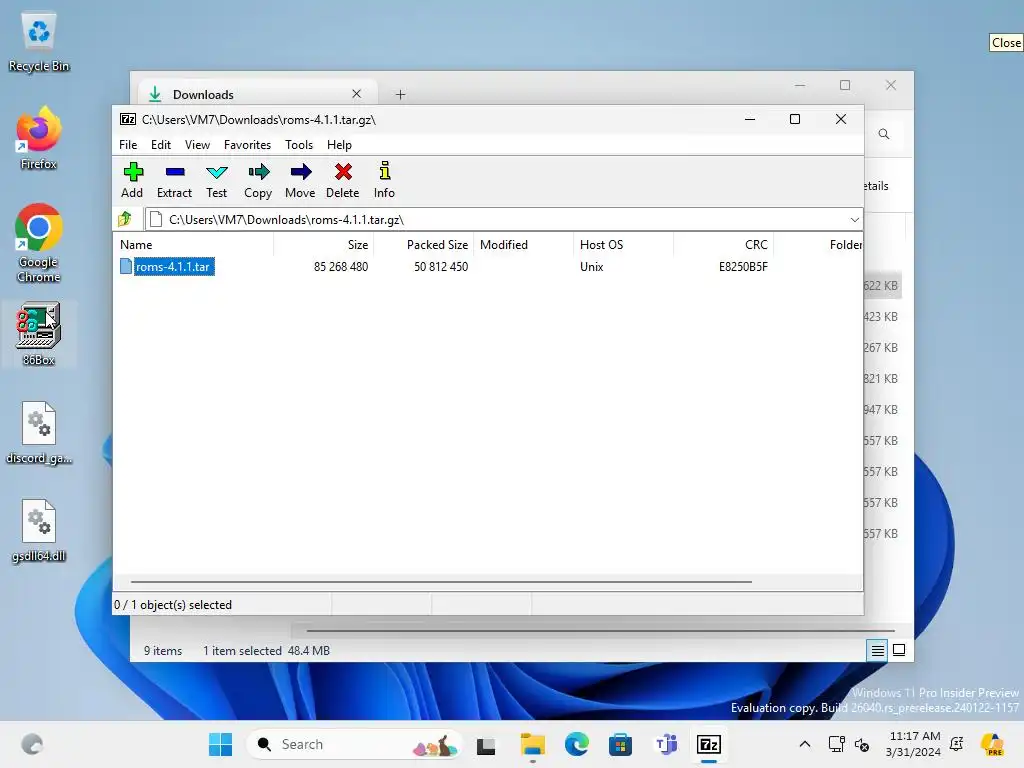Open File Explorer from the taskbar

pyautogui.click(x=532, y=744)
